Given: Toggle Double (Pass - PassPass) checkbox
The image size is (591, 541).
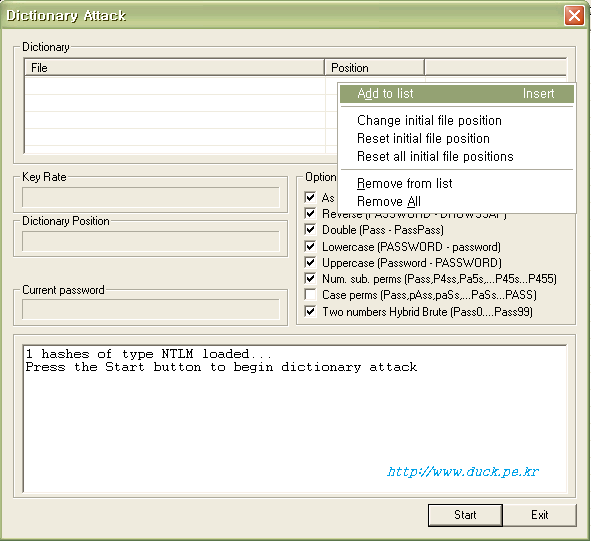Looking at the screenshot, I should pyautogui.click(x=310, y=230).
